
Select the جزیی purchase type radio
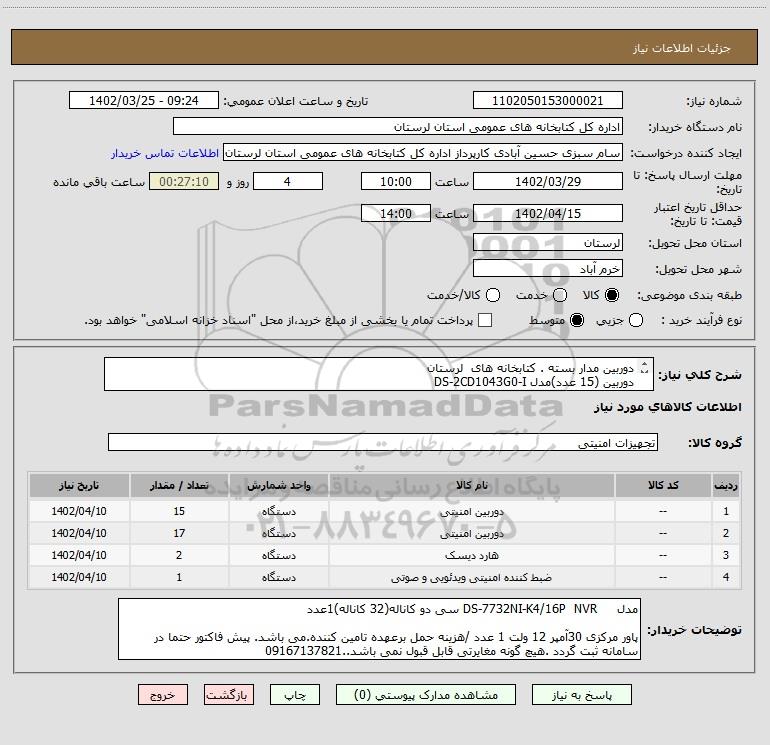(635, 320)
